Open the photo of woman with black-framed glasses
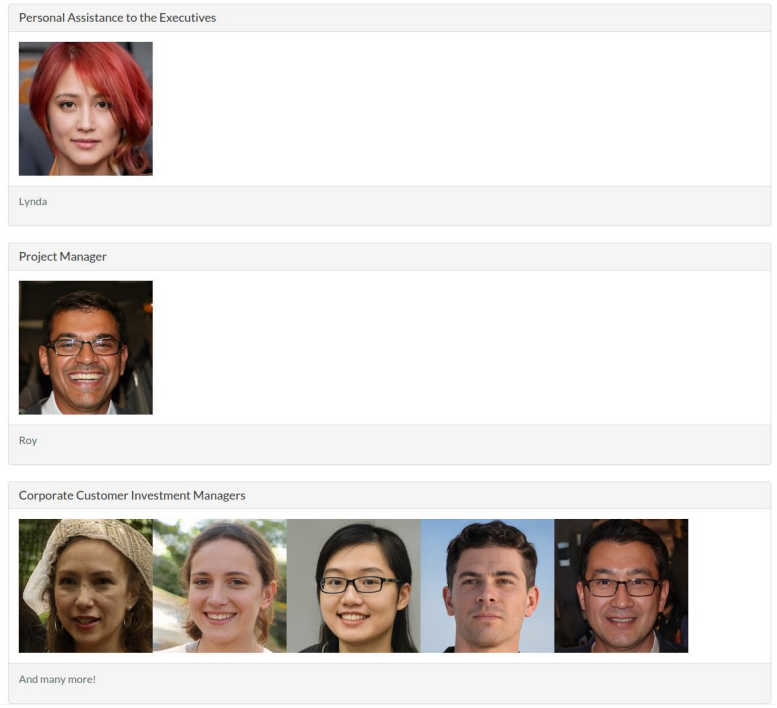Viewport: 777px width, 708px height. (x=353, y=586)
